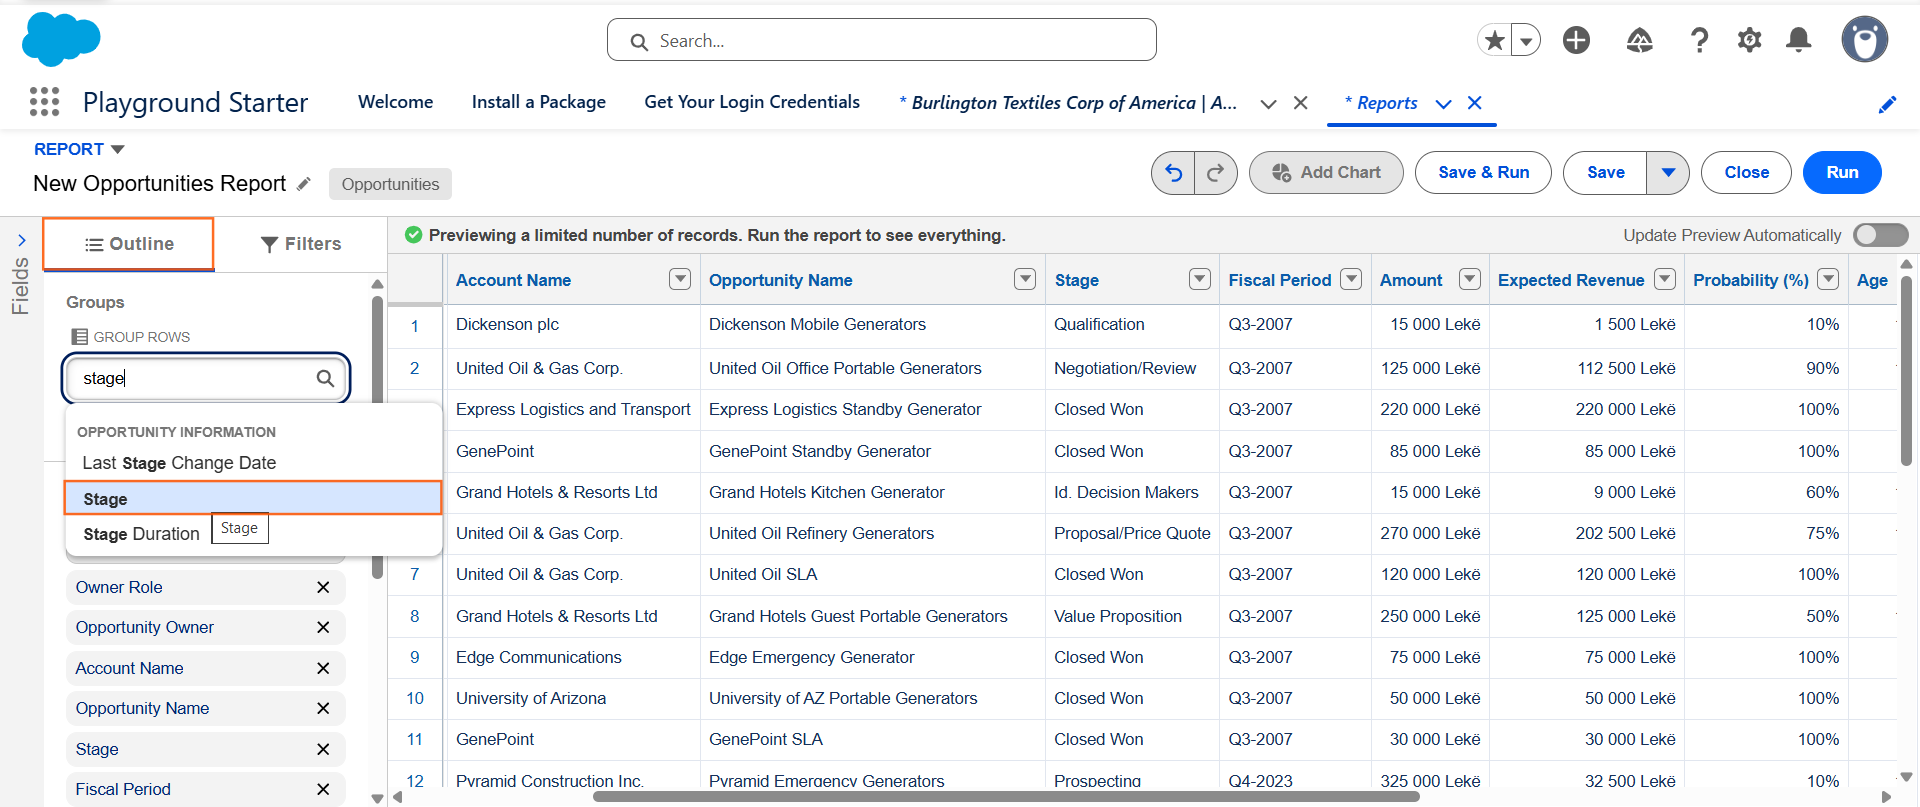Open Opportunity Name column menu
Viewport: 1920px width, 807px height.
click(x=1025, y=279)
